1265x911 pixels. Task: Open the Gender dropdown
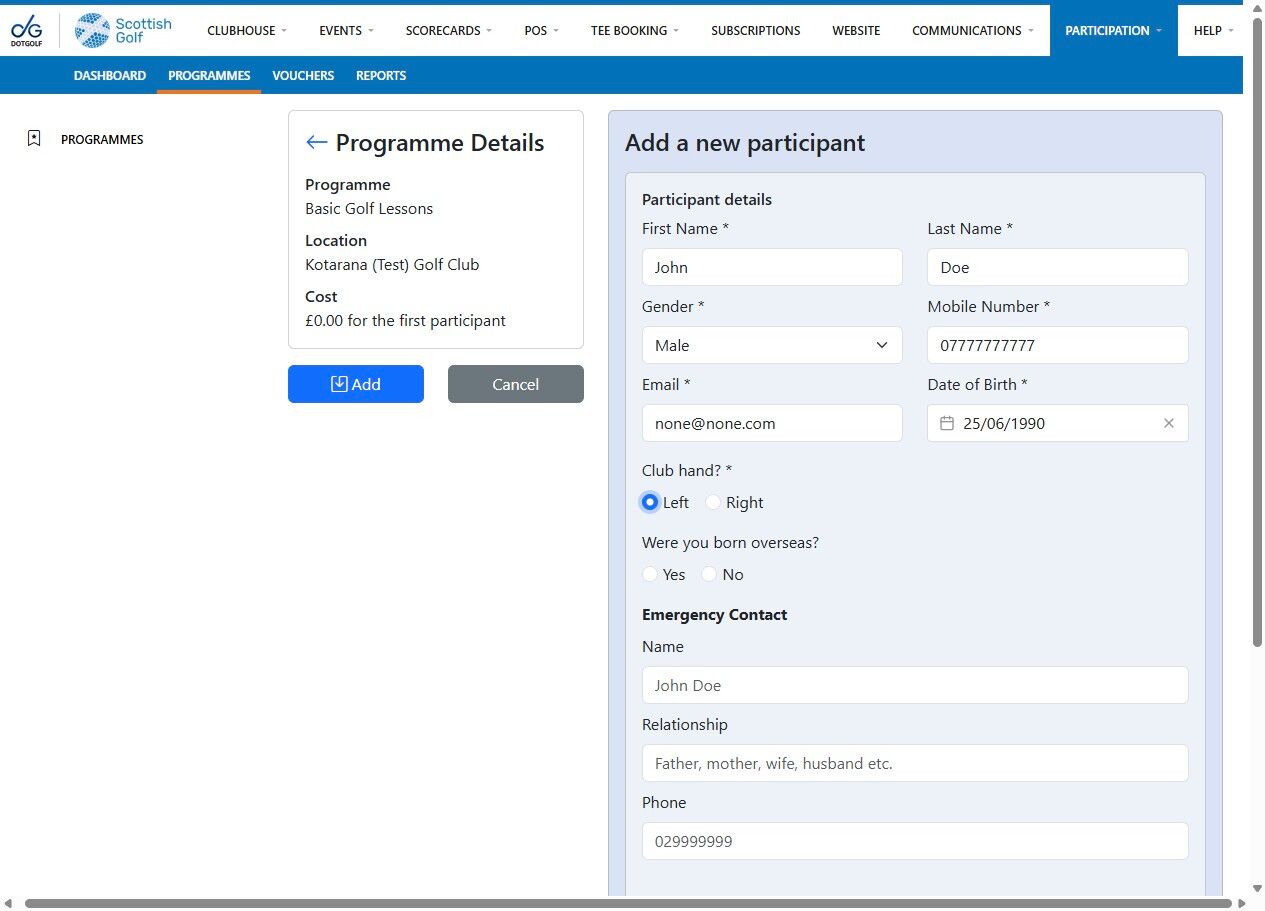[x=772, y=345]
